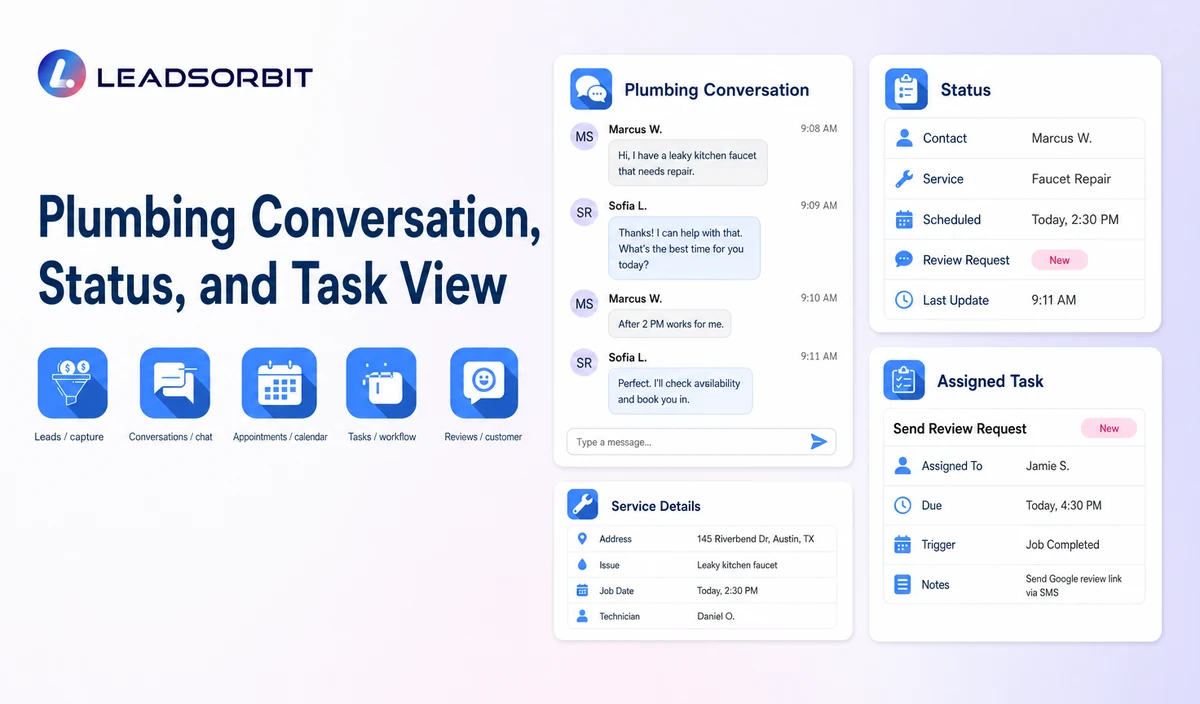Click 'Today, 2:30 PM' in the Job Date row
1200x704 pixels.
point(727,591)
